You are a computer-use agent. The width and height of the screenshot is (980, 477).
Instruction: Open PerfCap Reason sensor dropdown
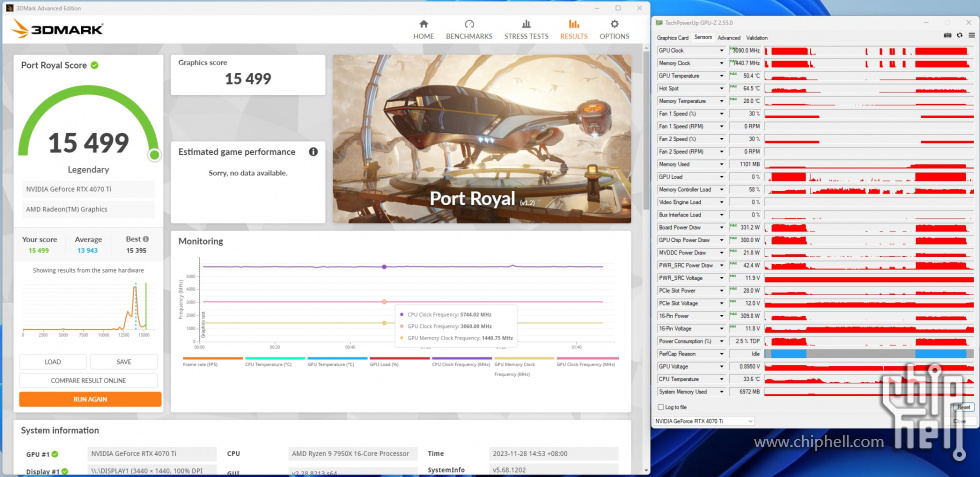coord(722,354)
